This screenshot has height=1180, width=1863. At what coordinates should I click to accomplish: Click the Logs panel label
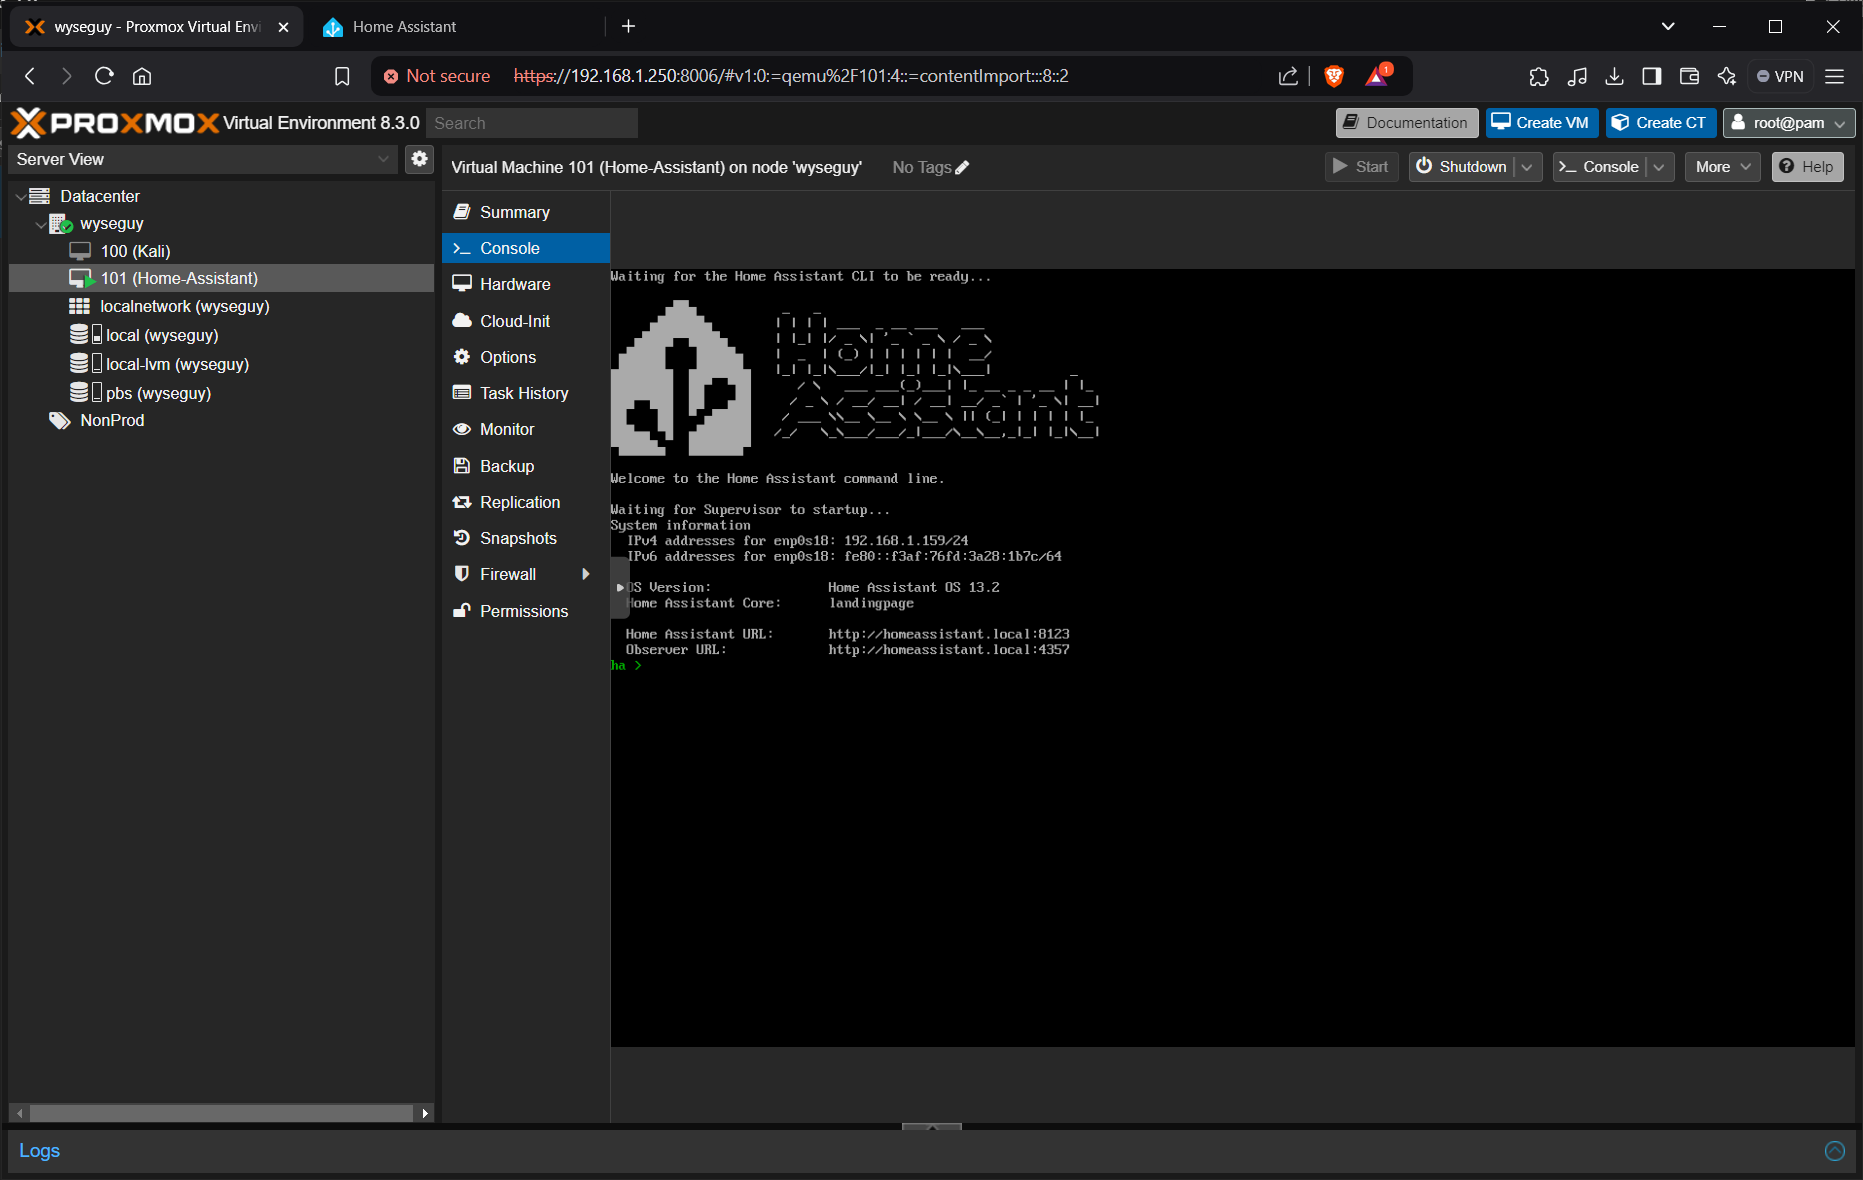click(39, 1151)
